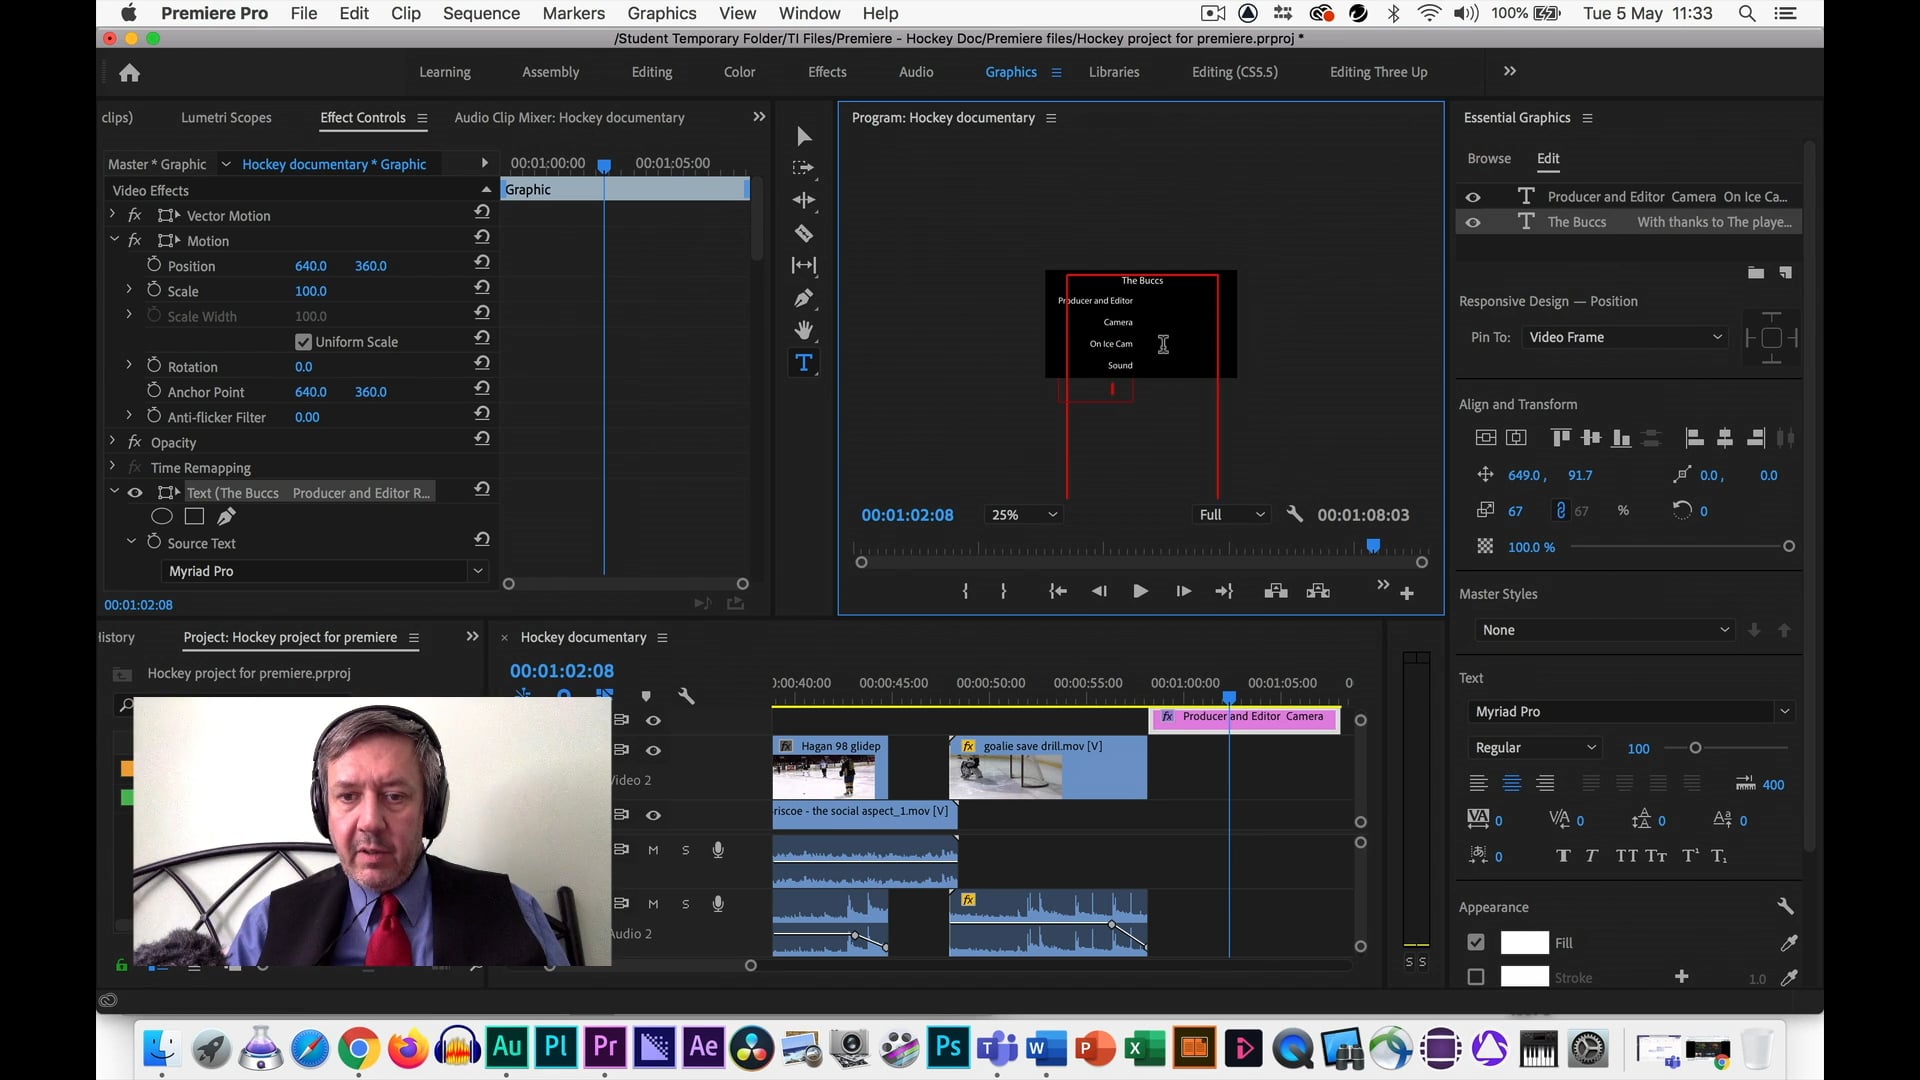Click the Home icon

click(129, 72)
